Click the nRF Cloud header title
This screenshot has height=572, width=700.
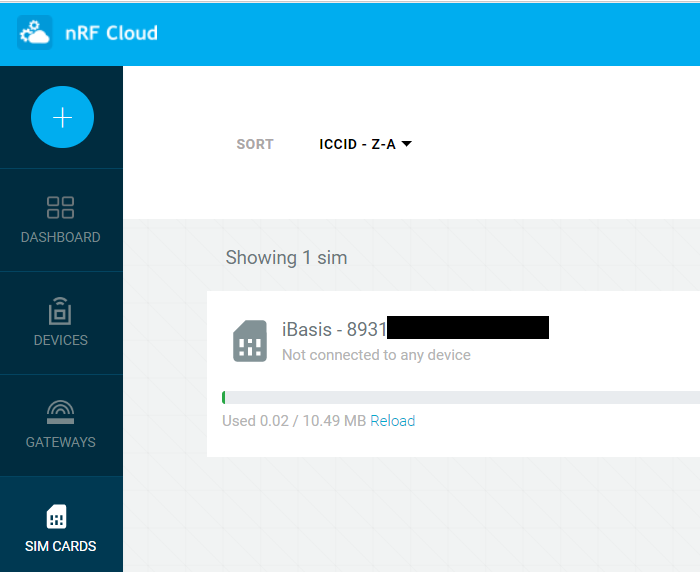pyautogui.click(x=112, y=33)
